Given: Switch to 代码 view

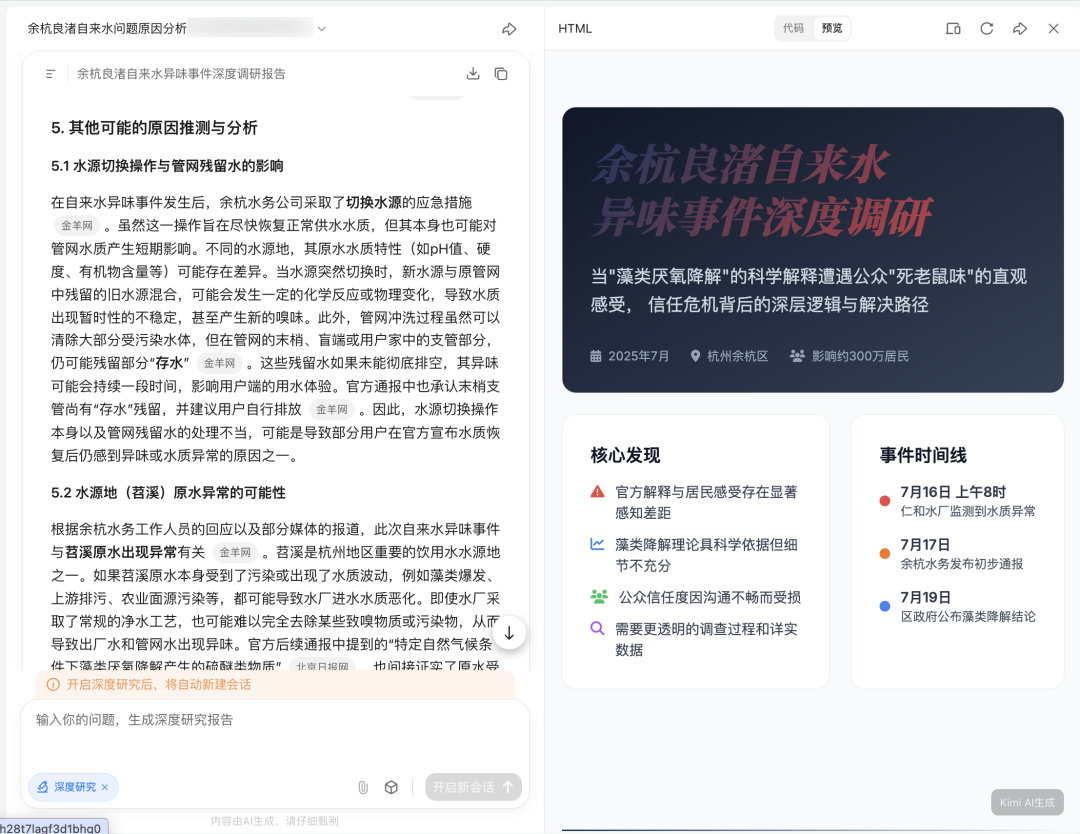Looking at the screenshot, I should [x=793, y=29].
